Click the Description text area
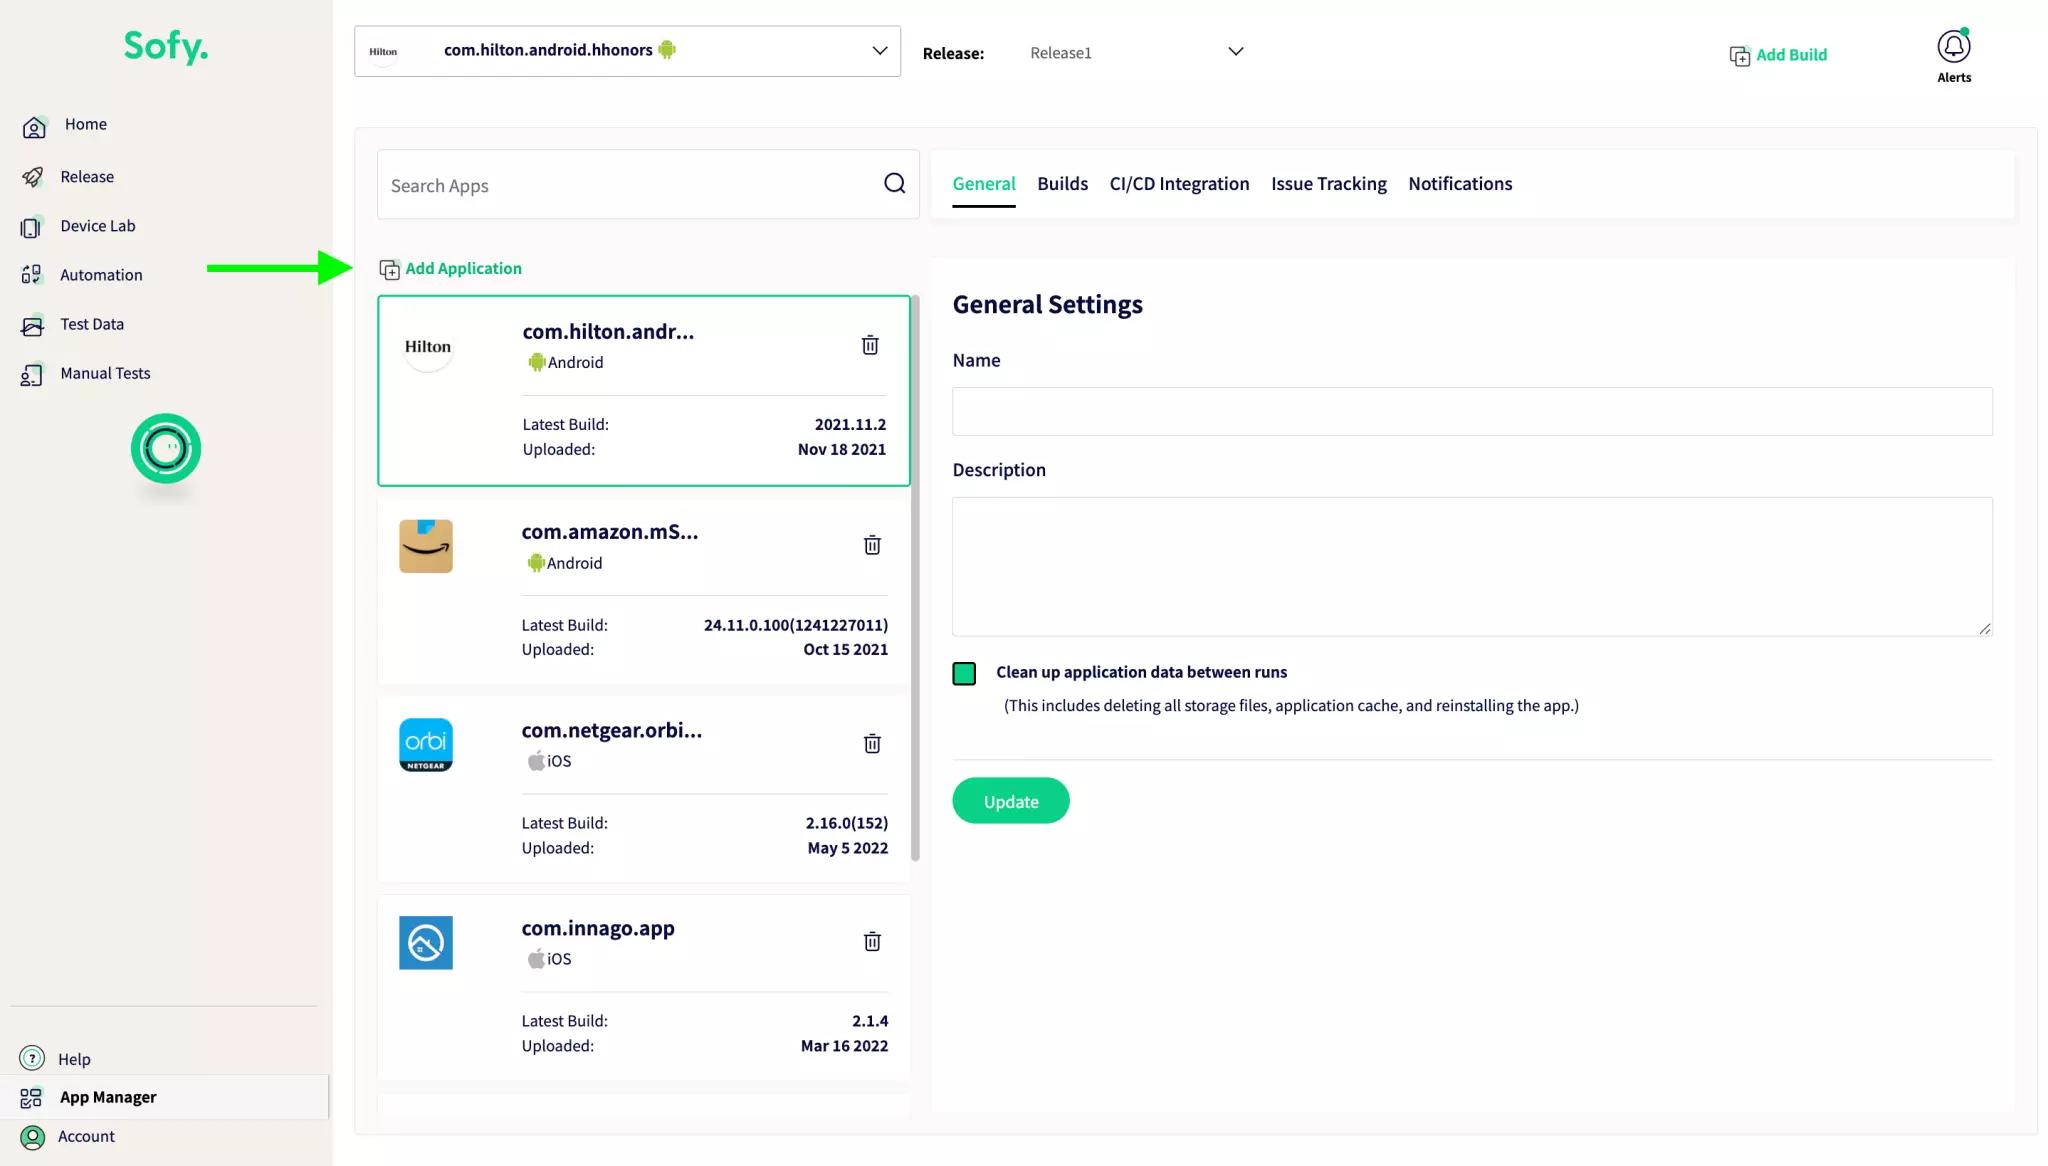The height and width of the screenshot is (1166, 2048). [1472, 567]
